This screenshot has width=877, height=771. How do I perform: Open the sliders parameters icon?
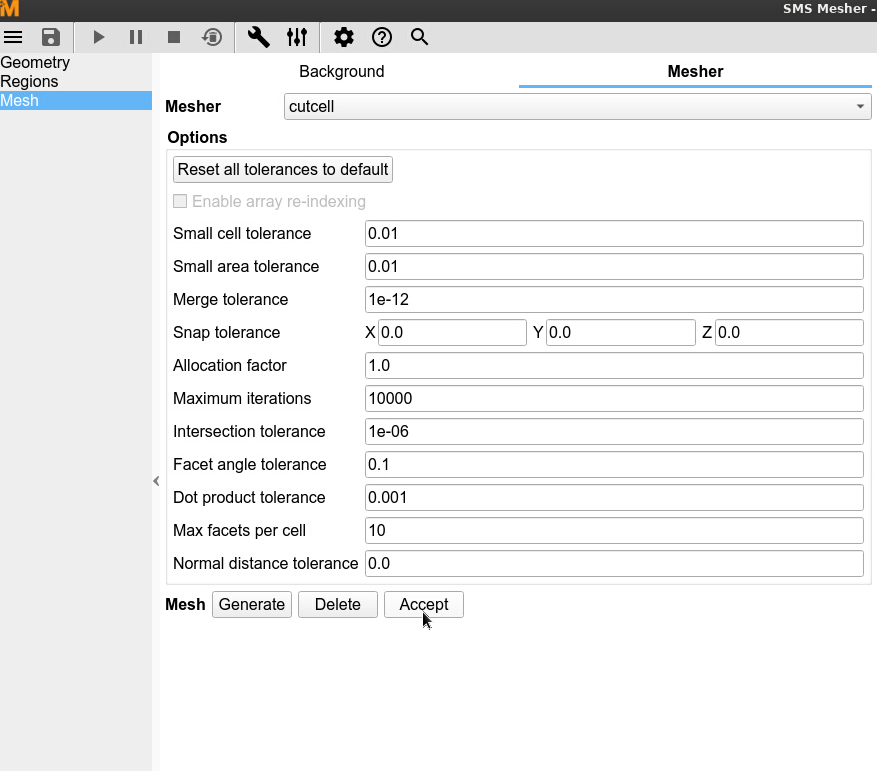[297, 37]
